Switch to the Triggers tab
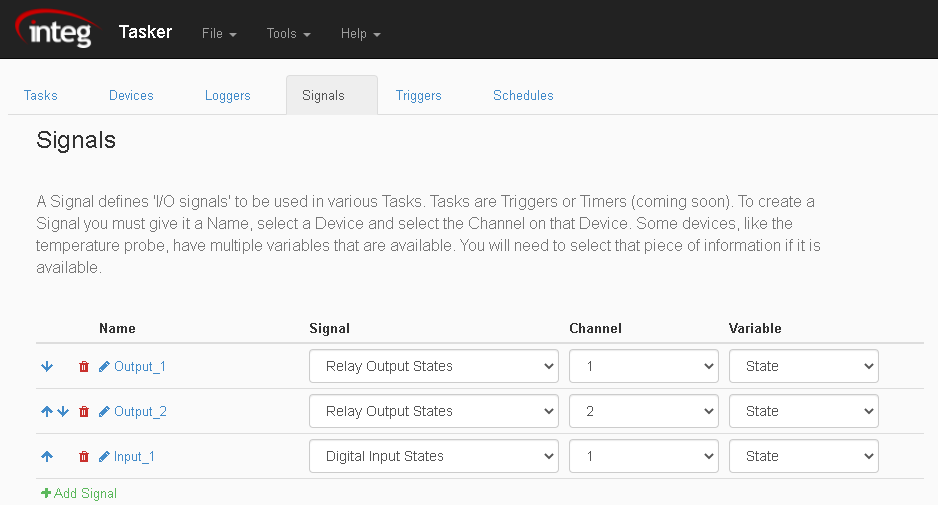The height and width of the screenshot is (505, 938). [418, 95]
